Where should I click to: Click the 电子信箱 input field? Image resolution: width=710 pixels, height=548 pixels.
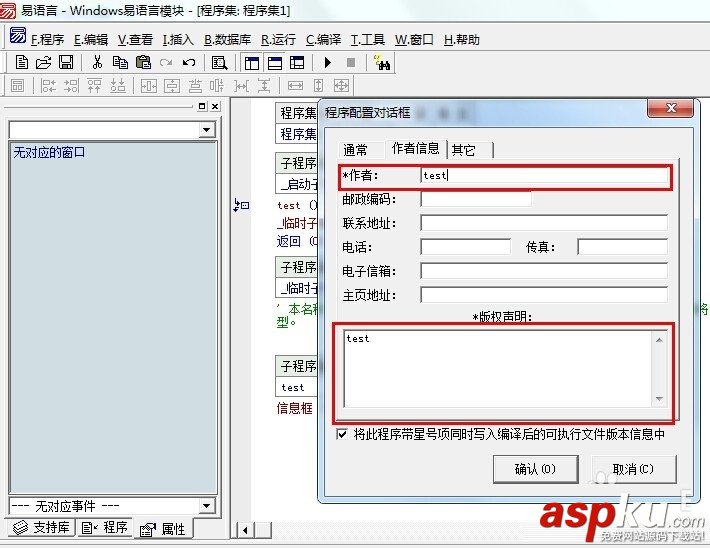(x=544, y=271)
